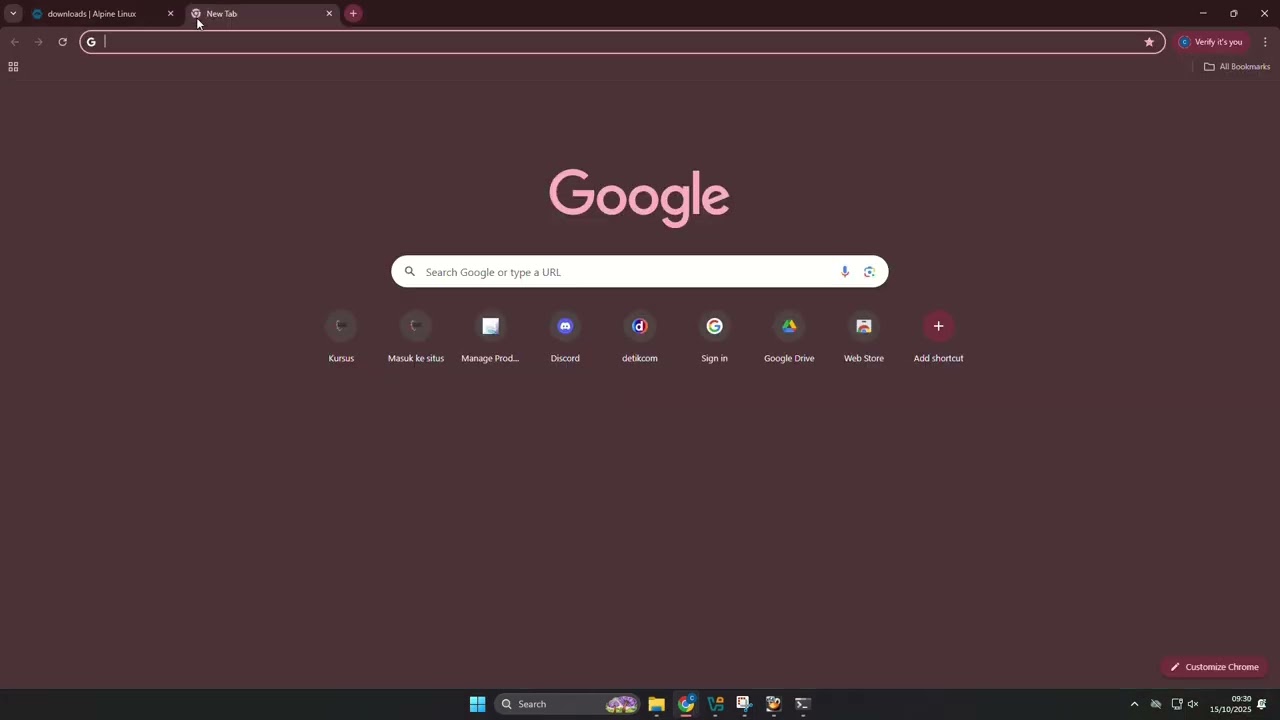Open the Windows Start menu
1280x720 pixels.
click(477, 704)
